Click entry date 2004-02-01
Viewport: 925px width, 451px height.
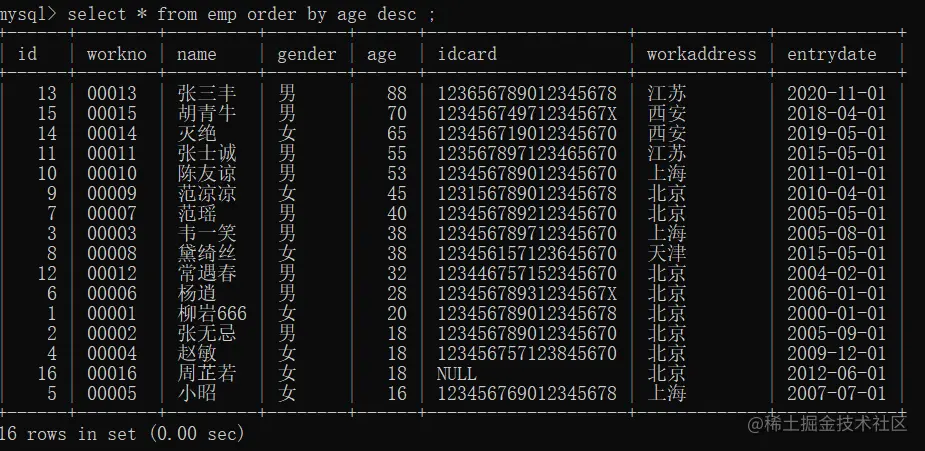[x=837, y=274]
